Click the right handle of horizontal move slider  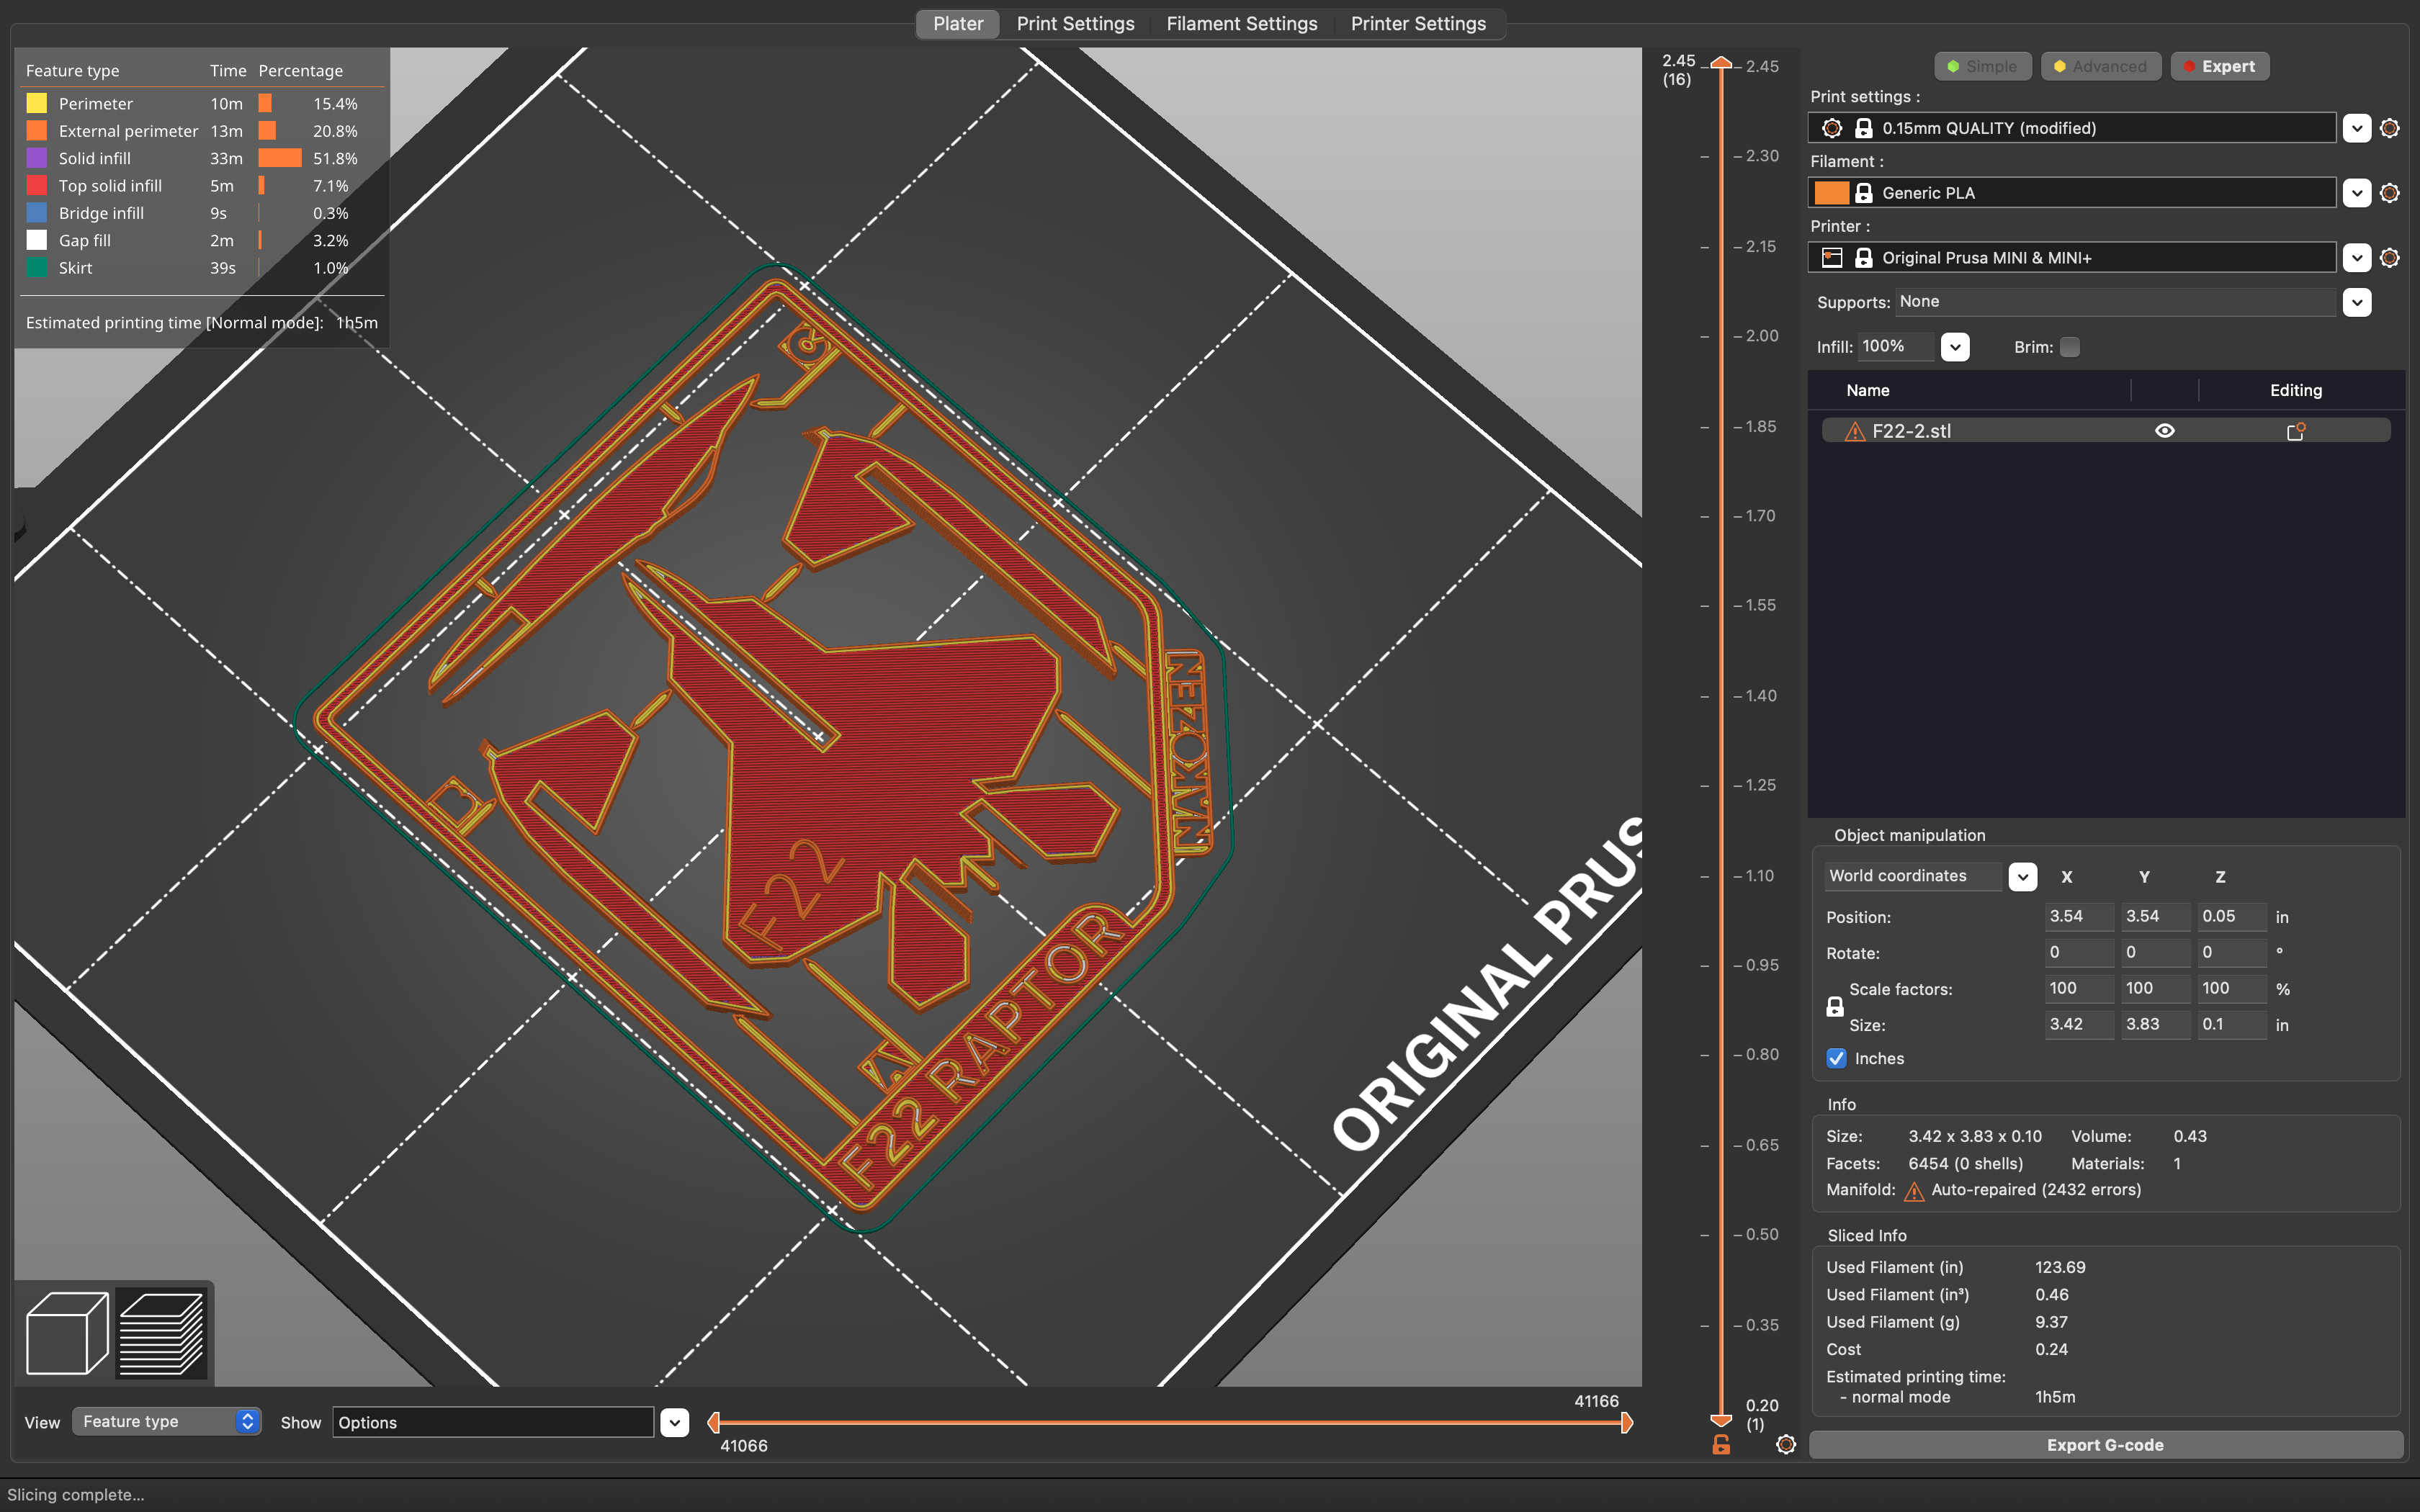tap(1627, 1422)
